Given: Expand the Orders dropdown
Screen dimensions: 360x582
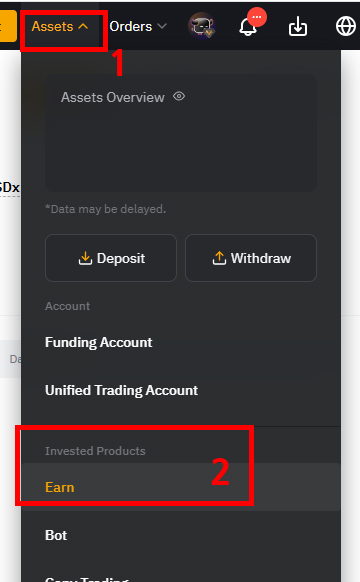Looking at the screenshot, I should tap(138, 26).
